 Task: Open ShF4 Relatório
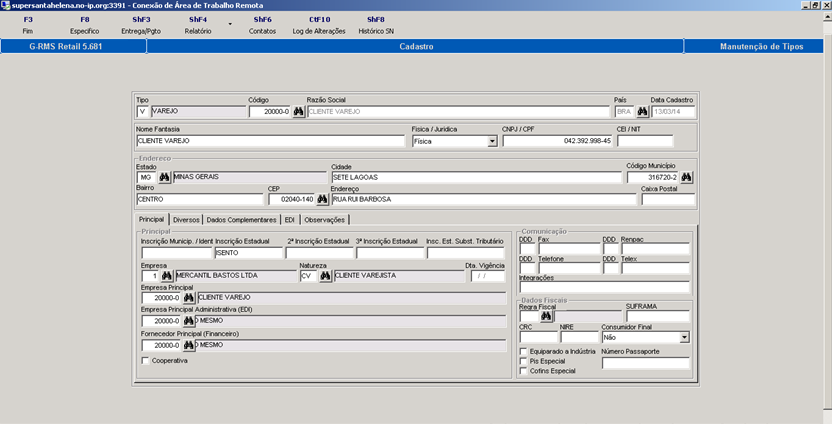pyautogui.click(x=198, y=25)
